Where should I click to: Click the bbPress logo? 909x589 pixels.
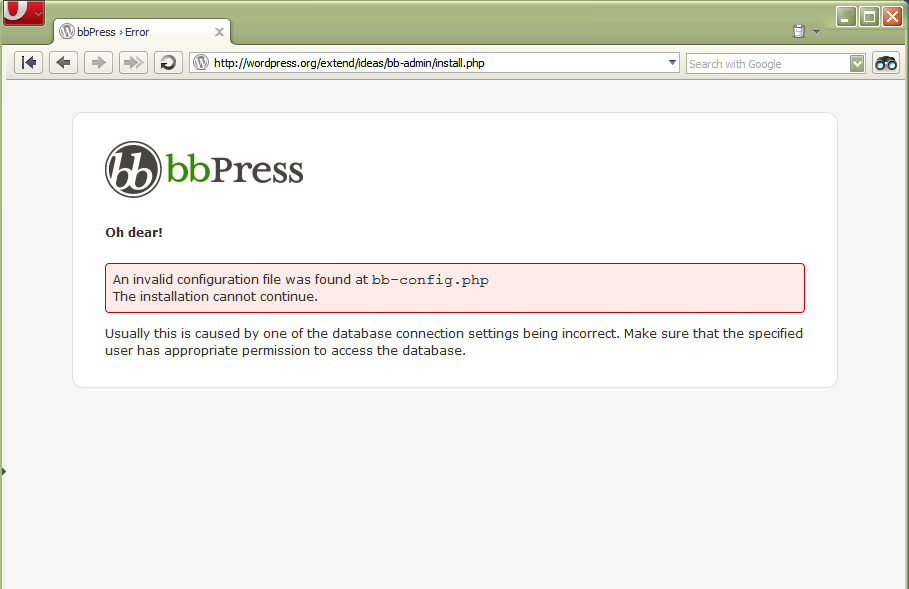204,169
